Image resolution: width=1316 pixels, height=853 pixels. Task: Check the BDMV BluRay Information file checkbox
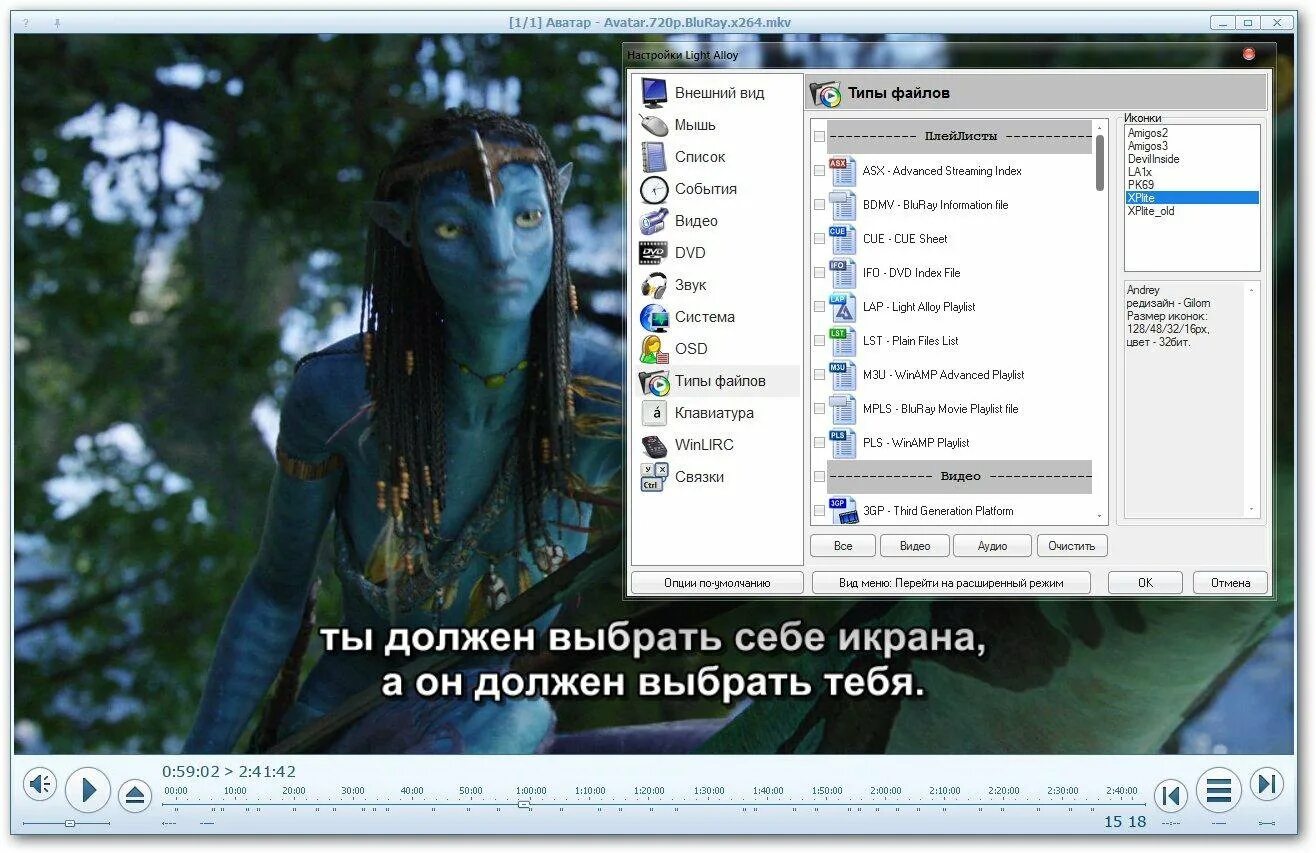[x=820, y=205]
